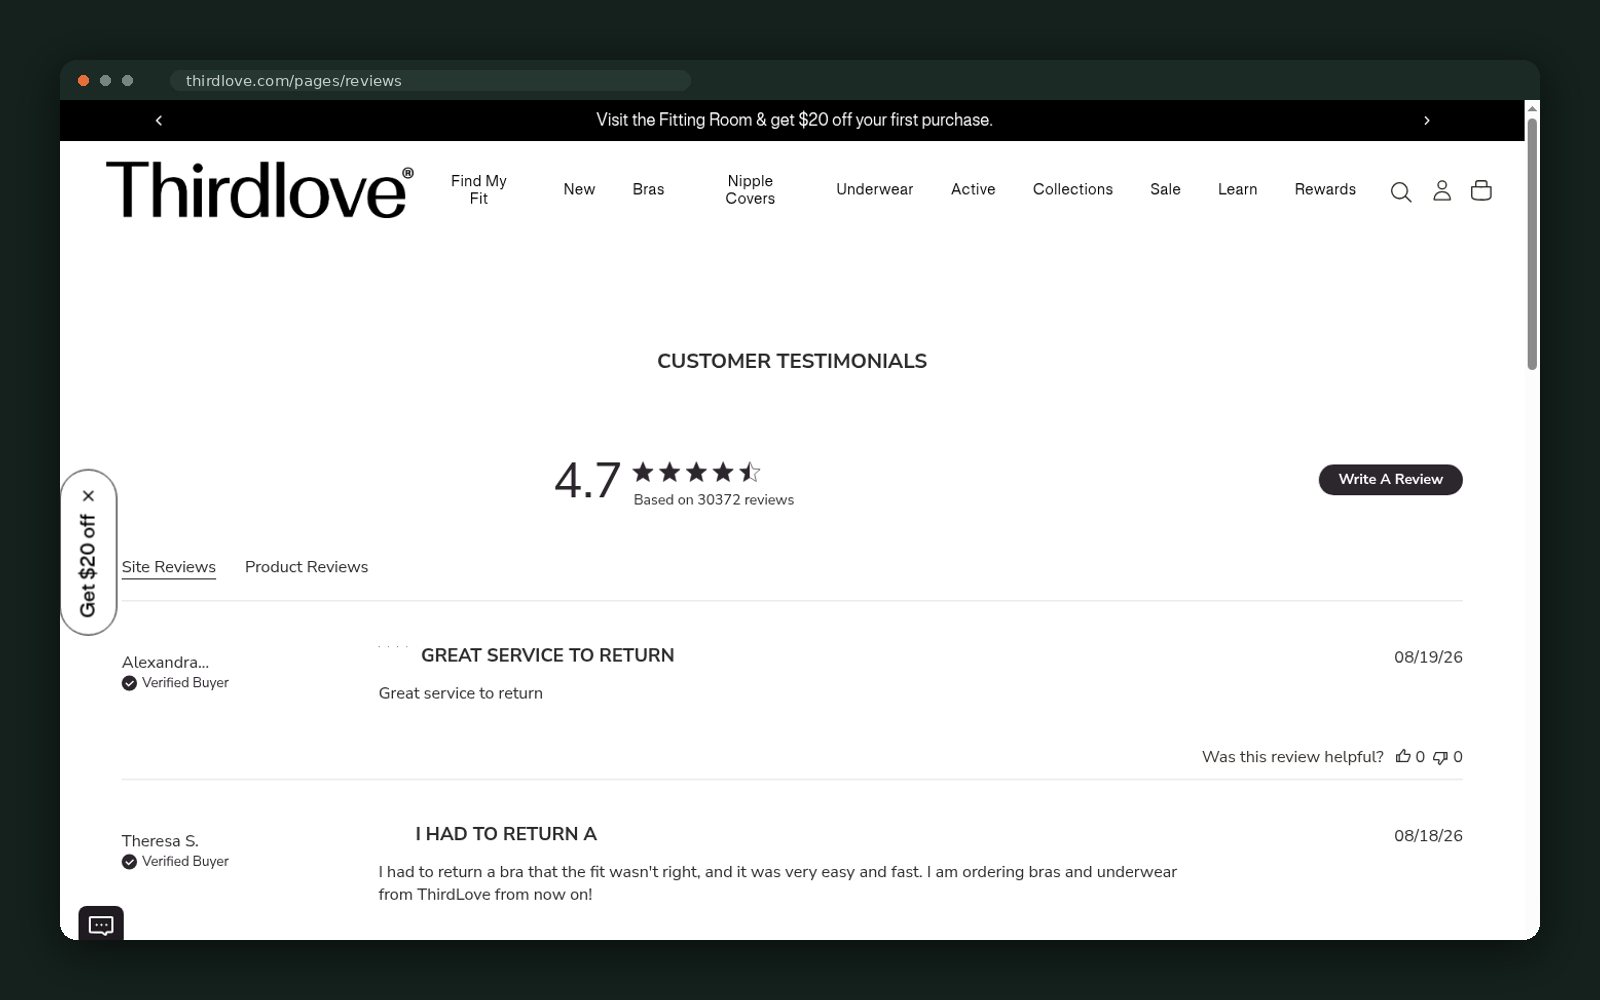
Task: Click Verified Buyer badge under Theresa
Action: pyautogui.click(x=176, y=862)
